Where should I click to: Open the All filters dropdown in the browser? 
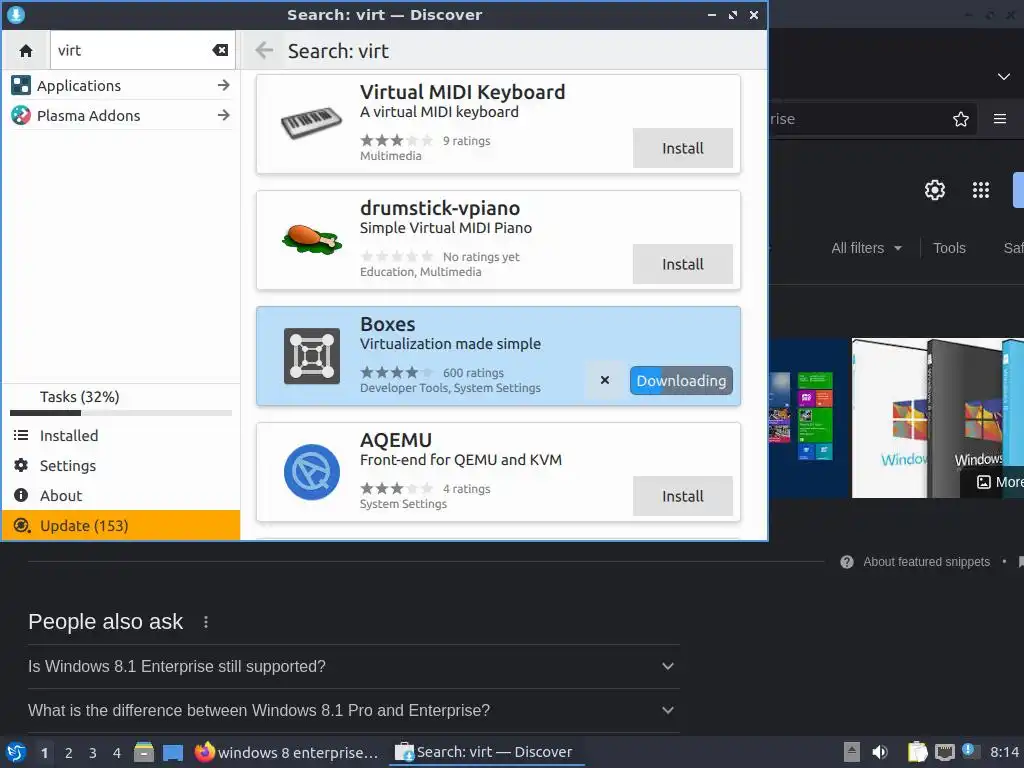coord(866,248)
